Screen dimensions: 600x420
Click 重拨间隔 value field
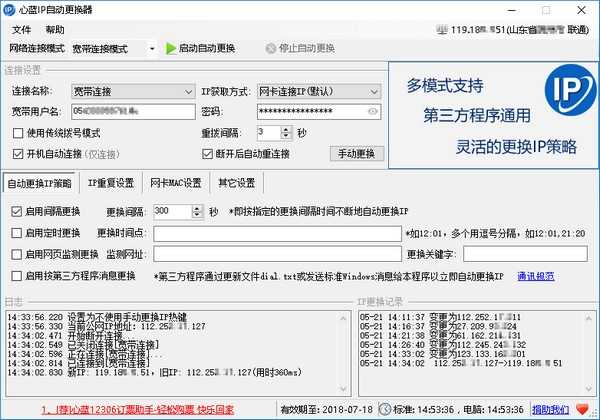click(x=269, y=133)
